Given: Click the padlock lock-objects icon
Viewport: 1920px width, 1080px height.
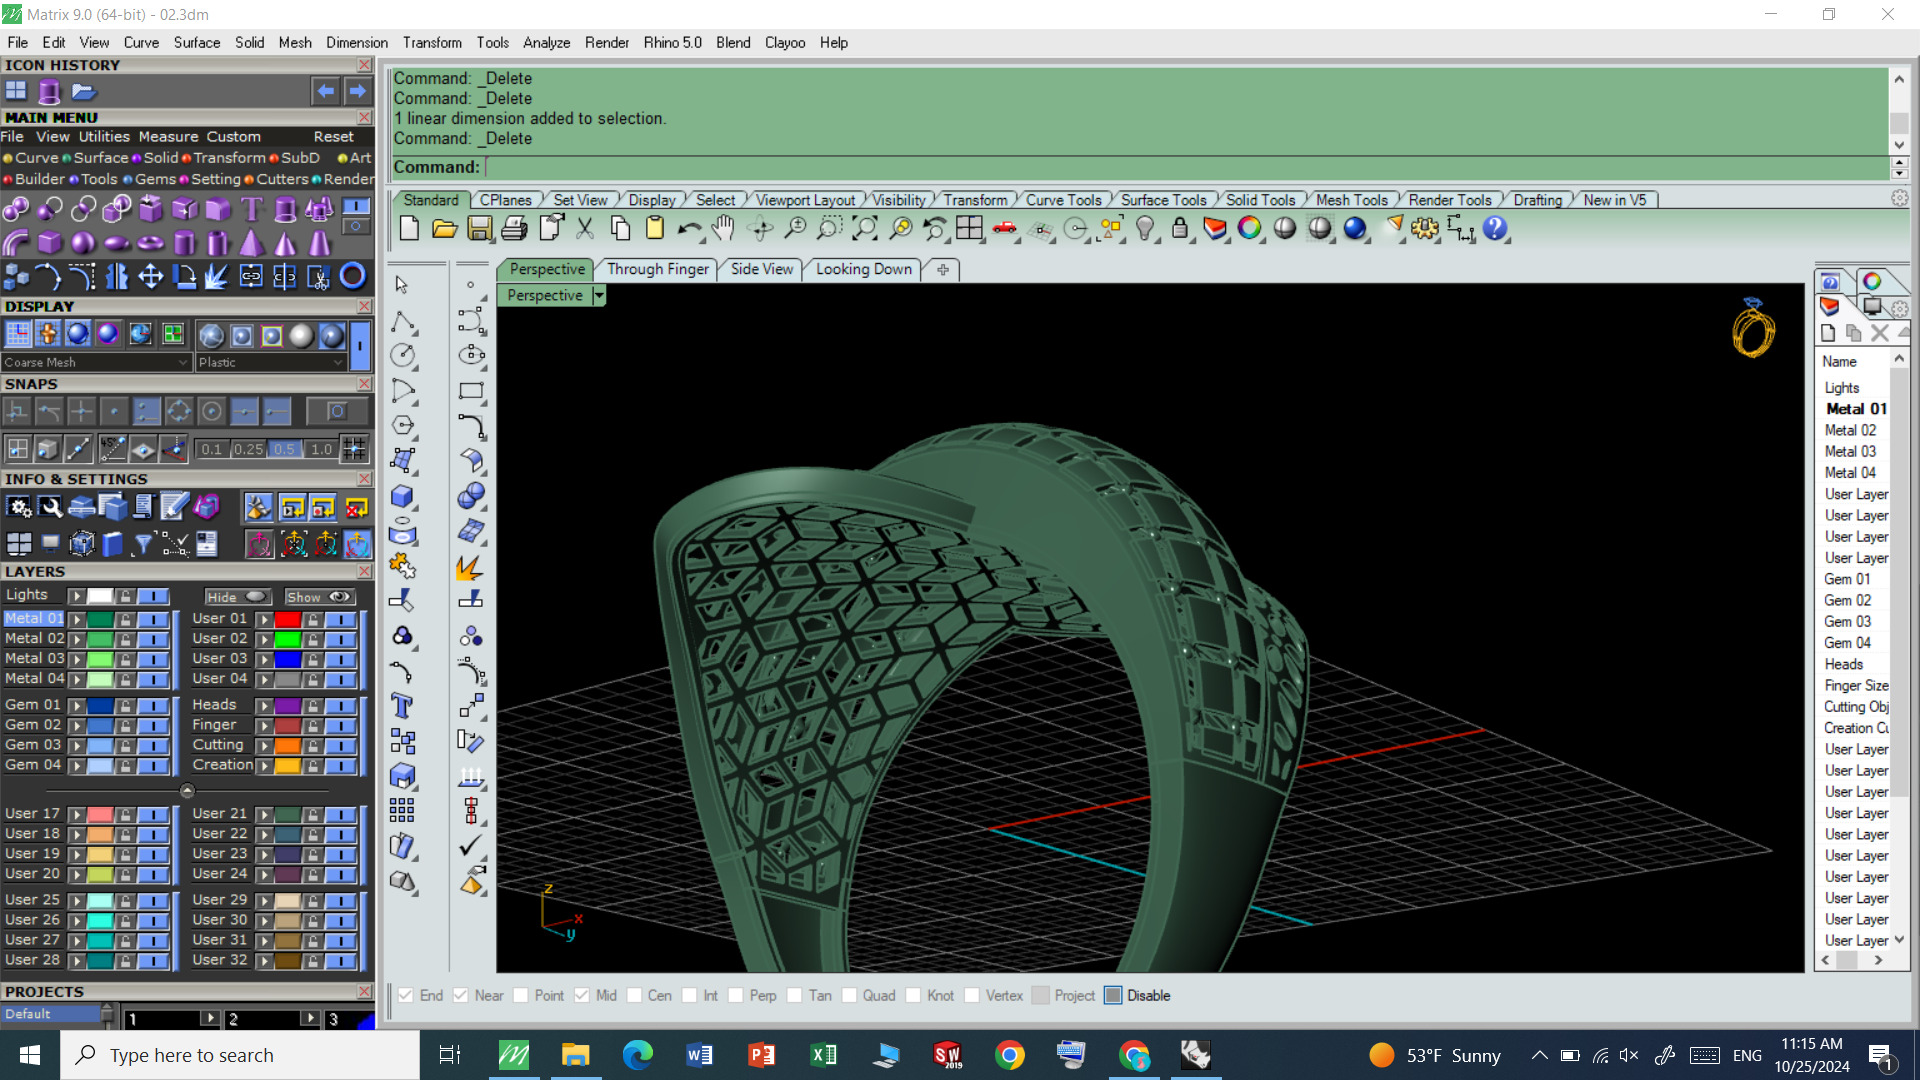Looking at the screenshot, I should click(x=1180, y=229).
